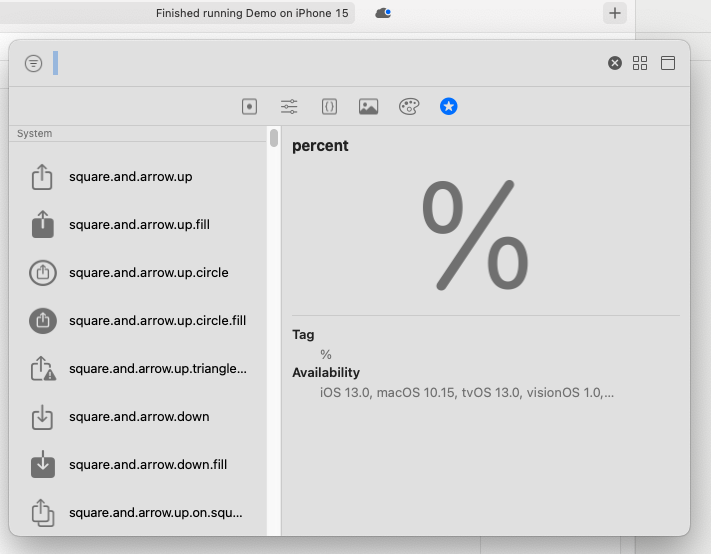Screen dimensions: 711x554
Task: Click the symbol list scrollbar thumb
Action: pos(274,138)
